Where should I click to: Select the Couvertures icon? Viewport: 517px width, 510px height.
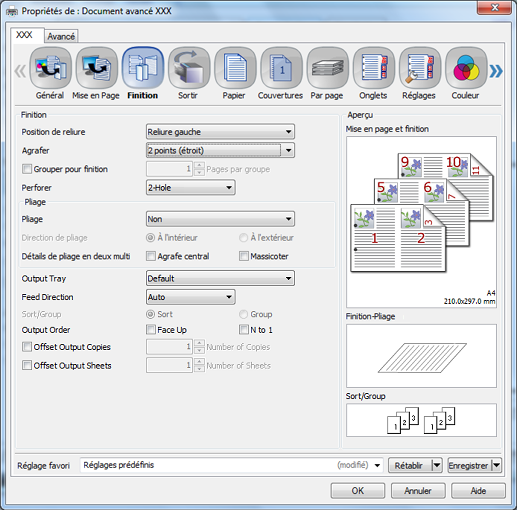[x=281, y=68]
